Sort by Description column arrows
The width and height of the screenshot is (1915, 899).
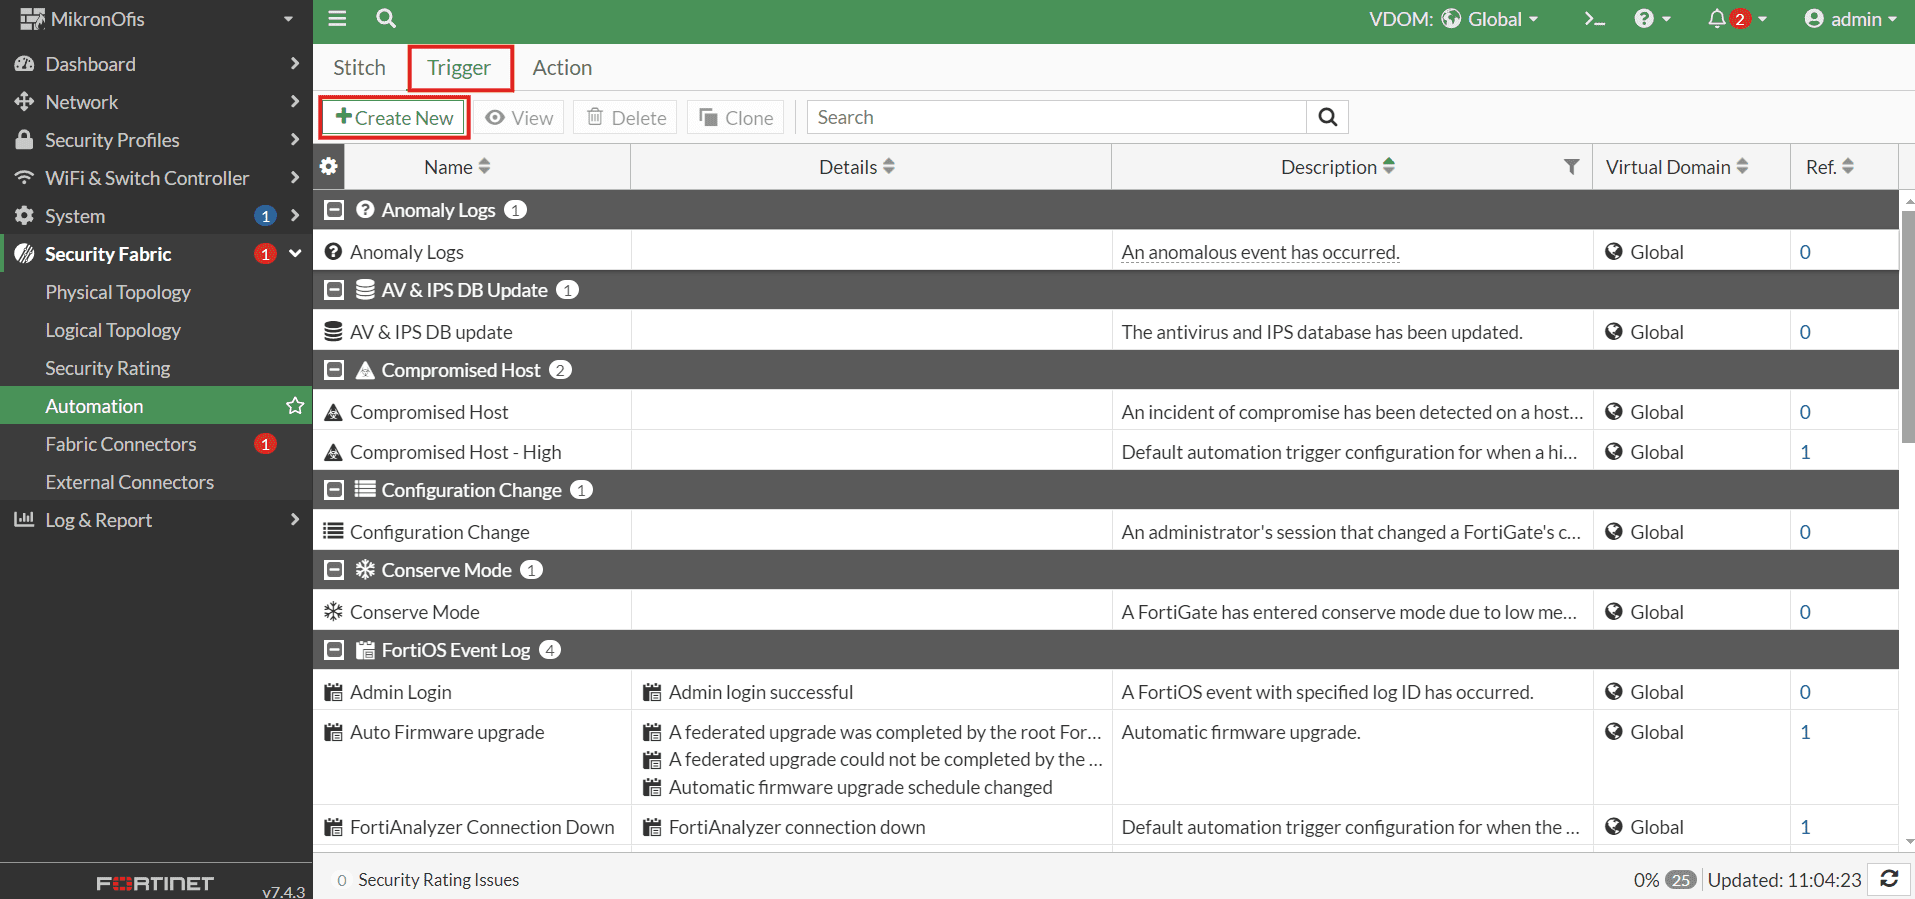coord(1389,166)
